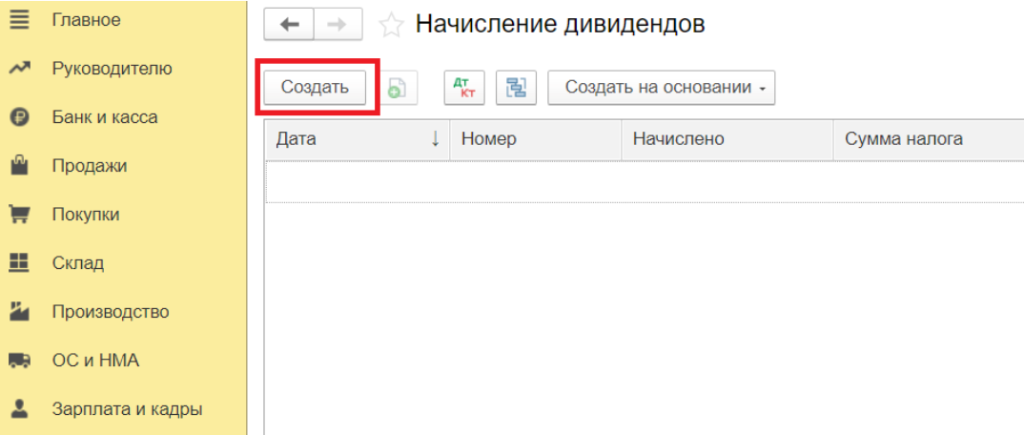Open the ОС и НМА section
This screenshot has width=1024, height=435.
[95, 360]
